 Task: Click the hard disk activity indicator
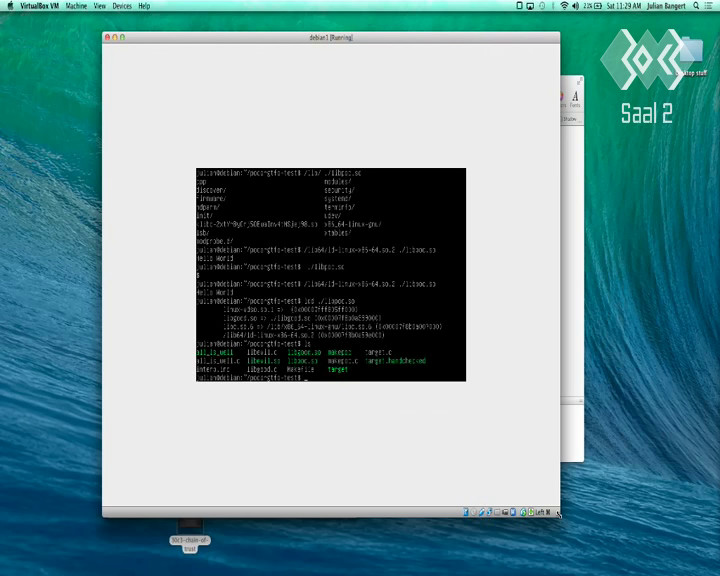click(x=466, y=512)
